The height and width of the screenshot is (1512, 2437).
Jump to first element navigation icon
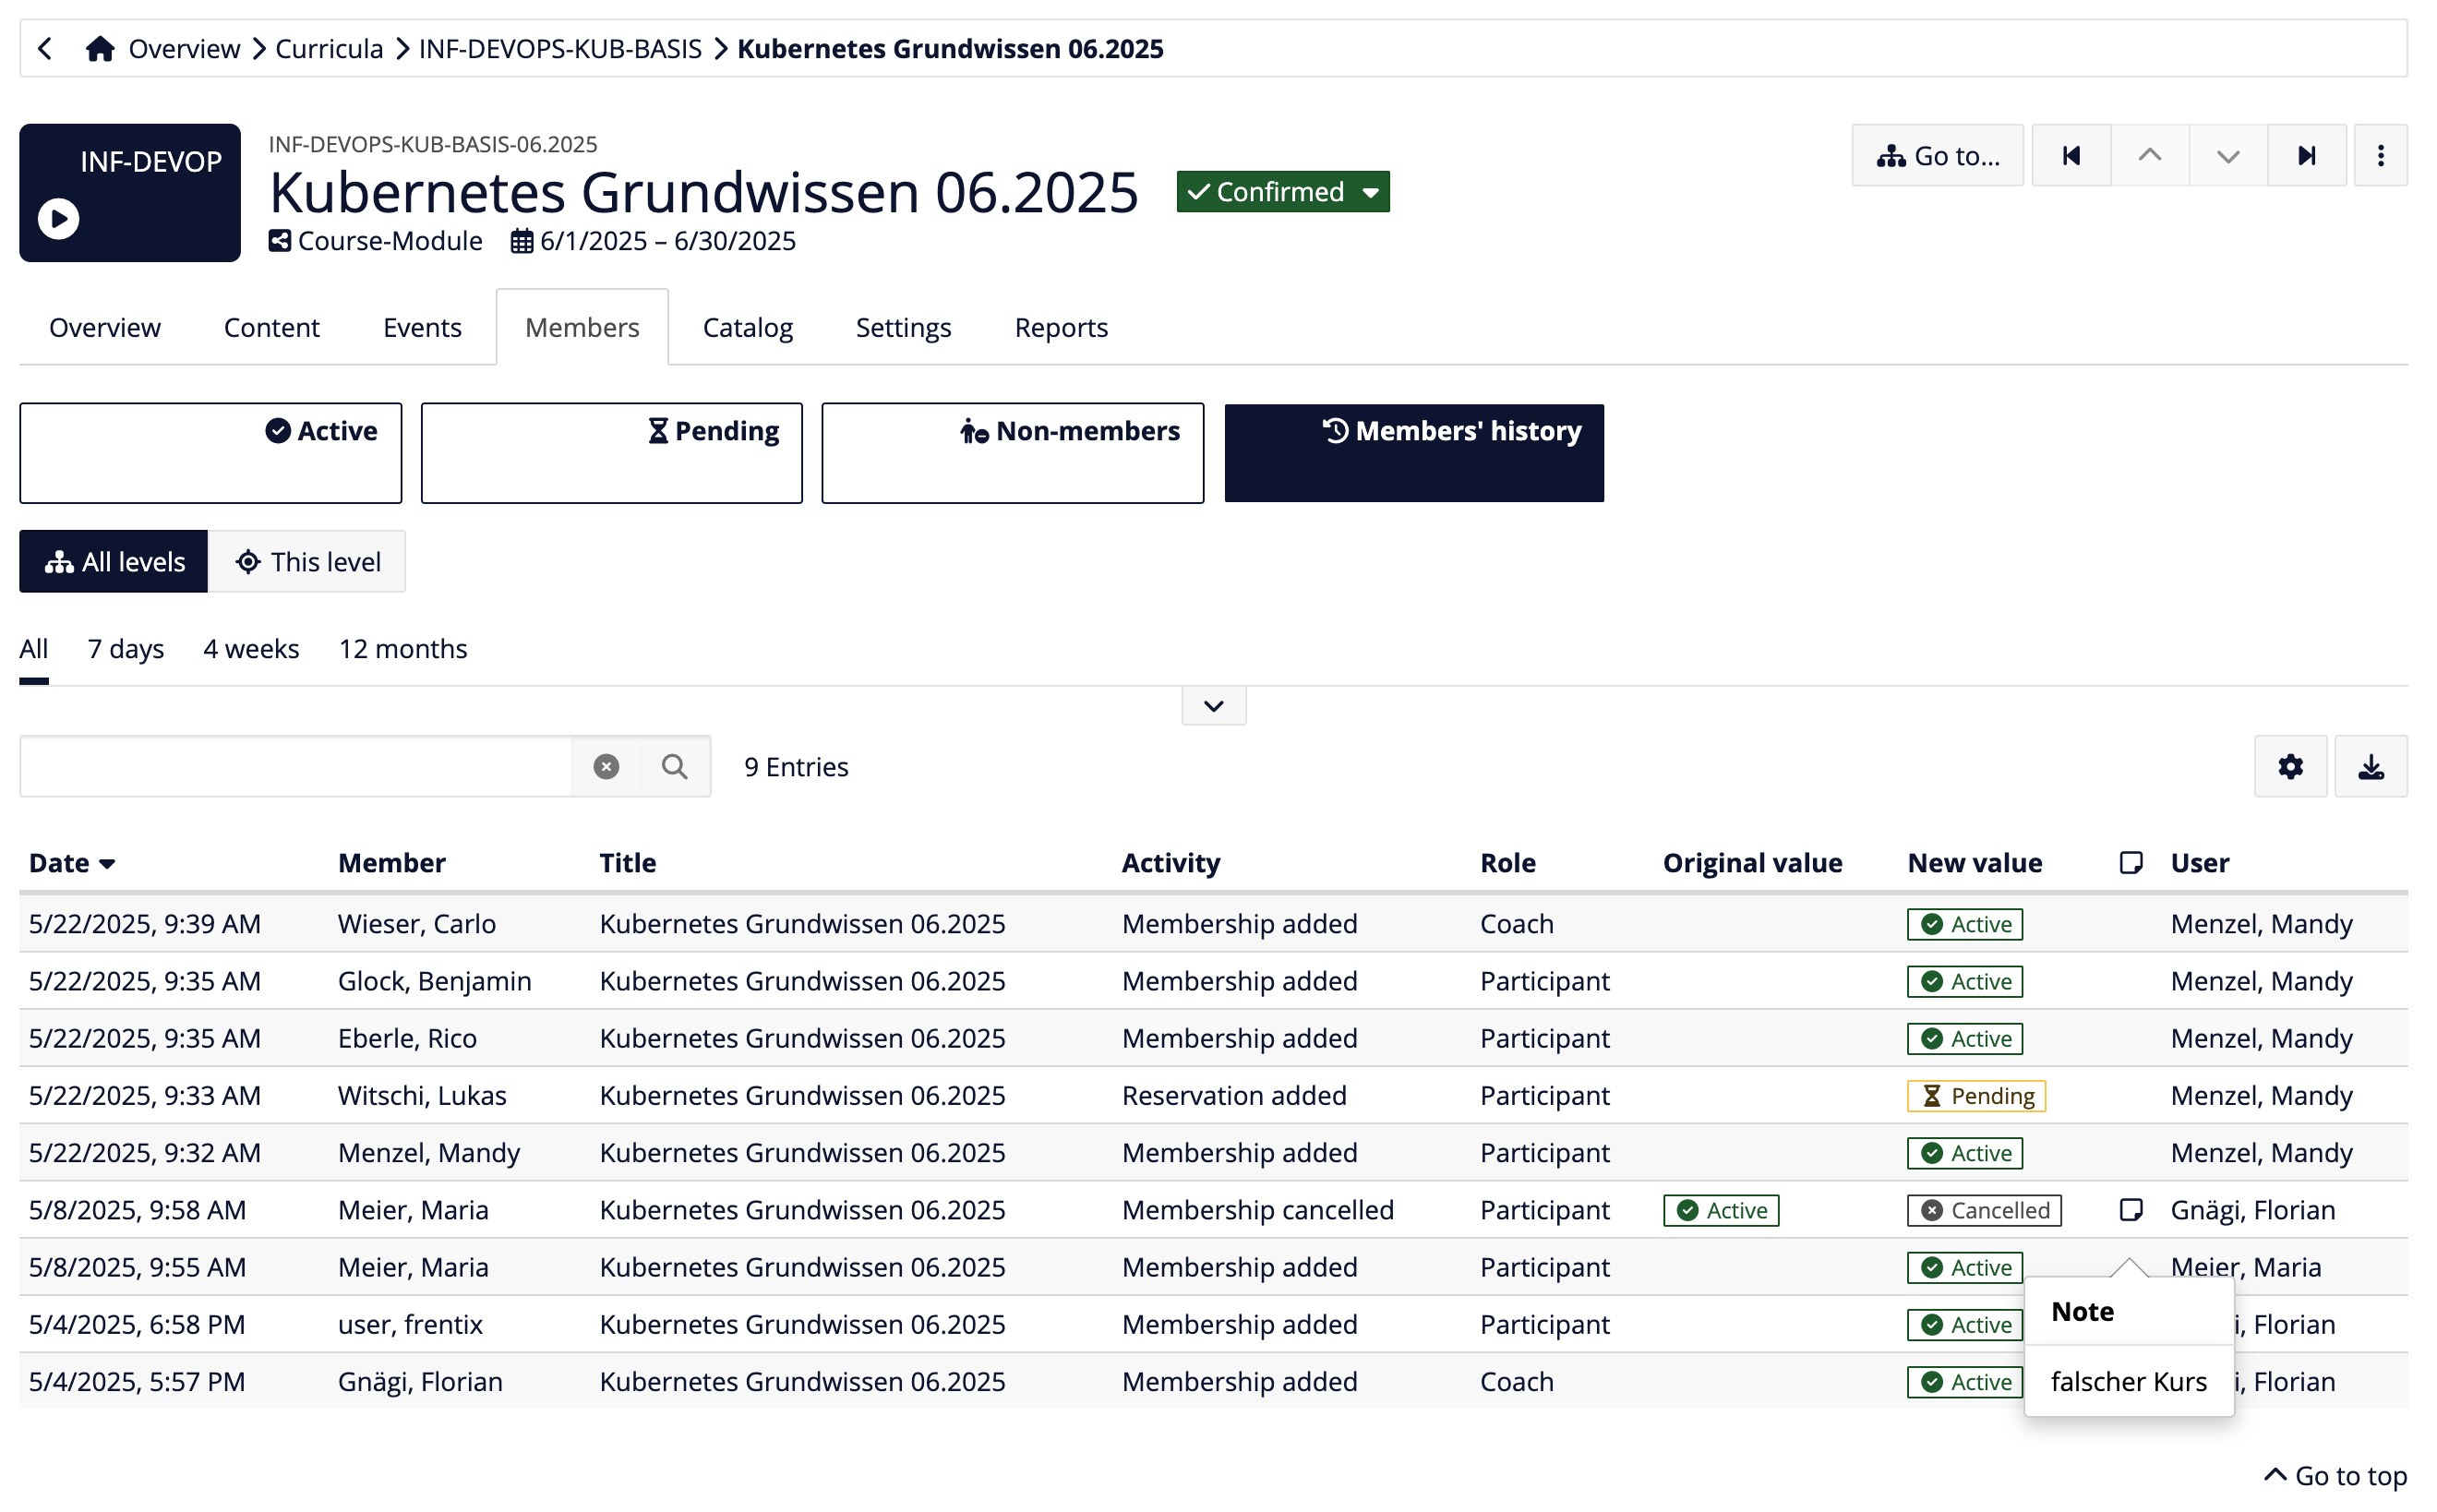(x=2070, y=156)
